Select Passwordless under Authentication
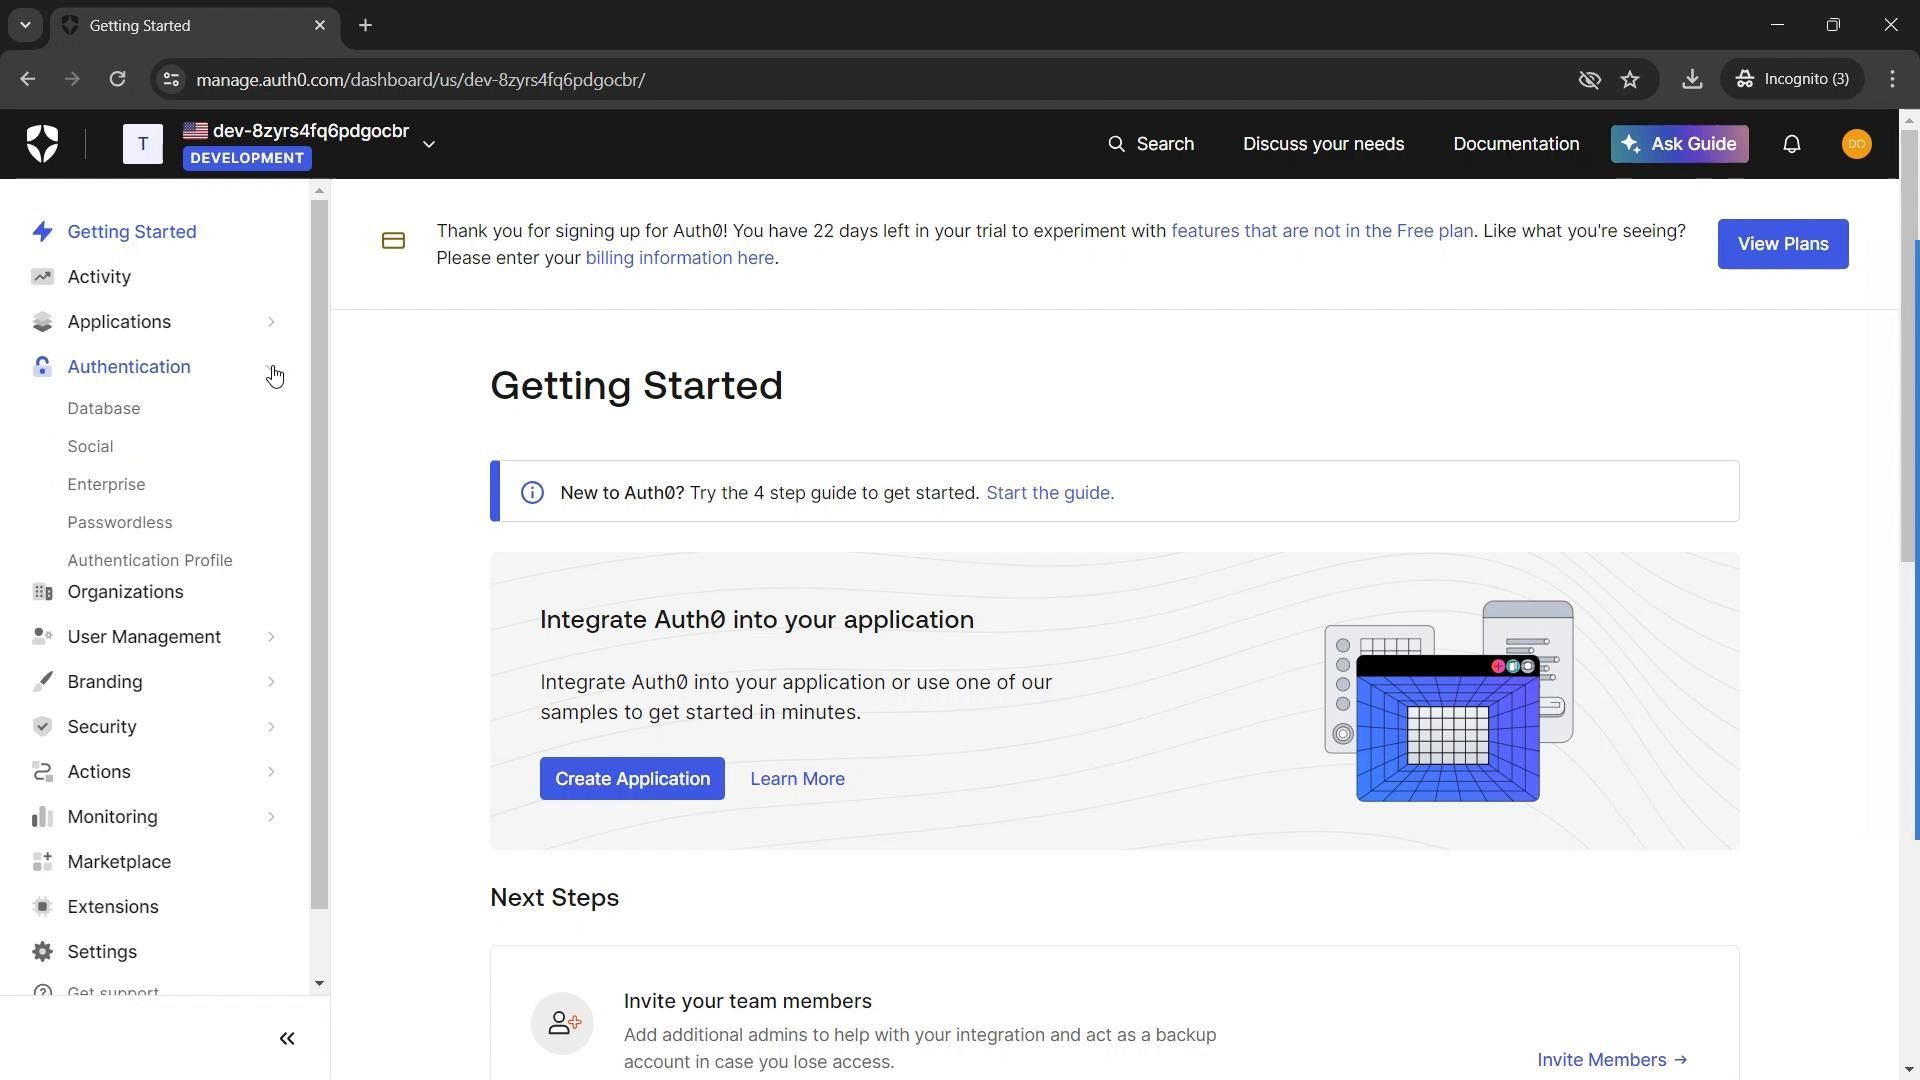Image resolution: width=1920 pixels, height=1080 pixels. pyautogui.click(x=120, y=523)
